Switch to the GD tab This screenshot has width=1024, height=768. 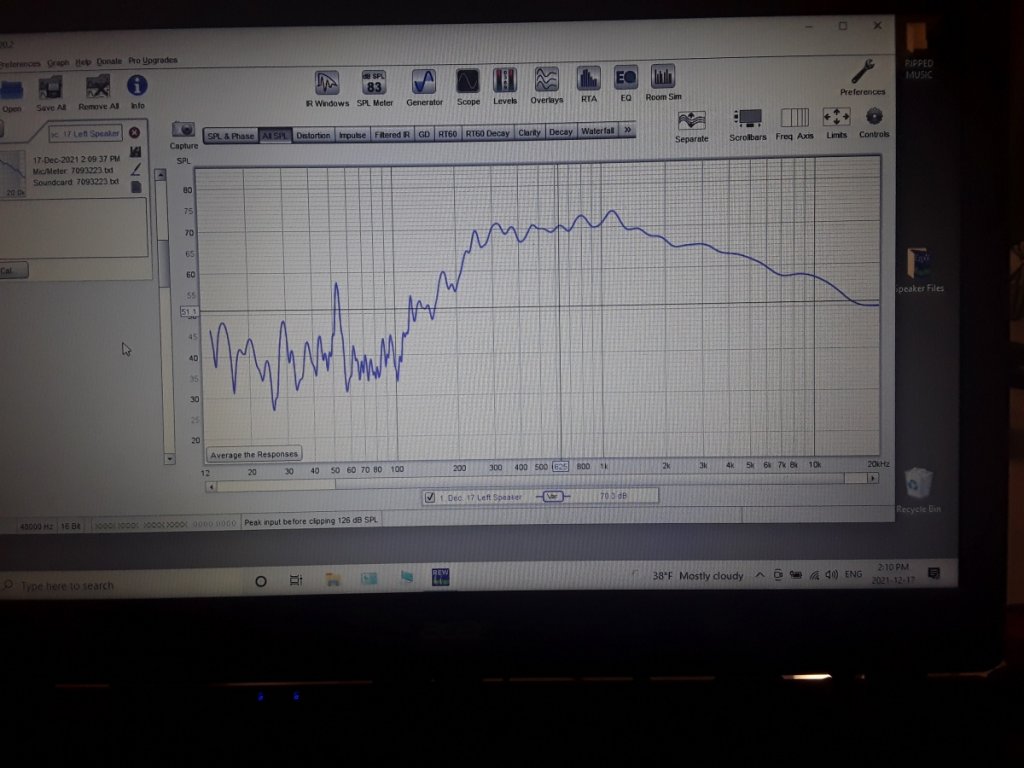[x=424, y=134]
